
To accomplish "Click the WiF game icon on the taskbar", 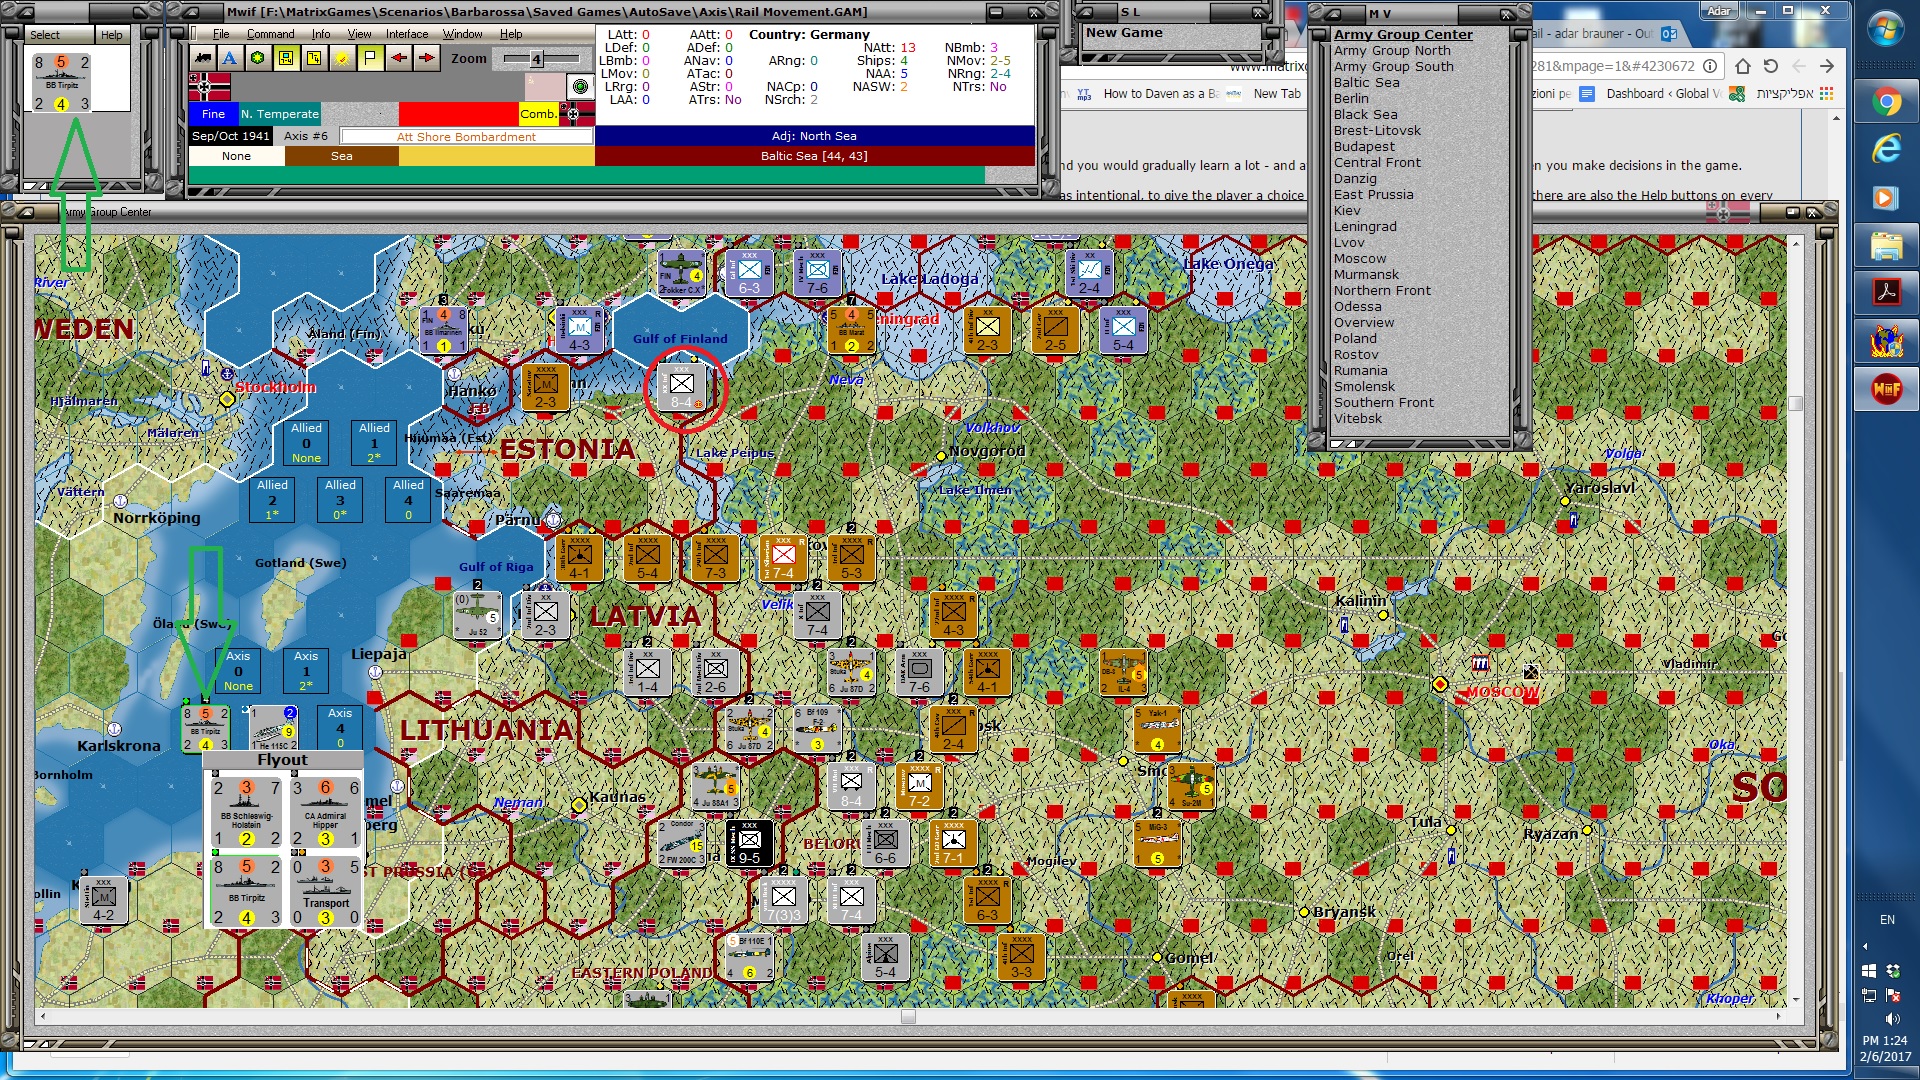I will point(1886,389).
